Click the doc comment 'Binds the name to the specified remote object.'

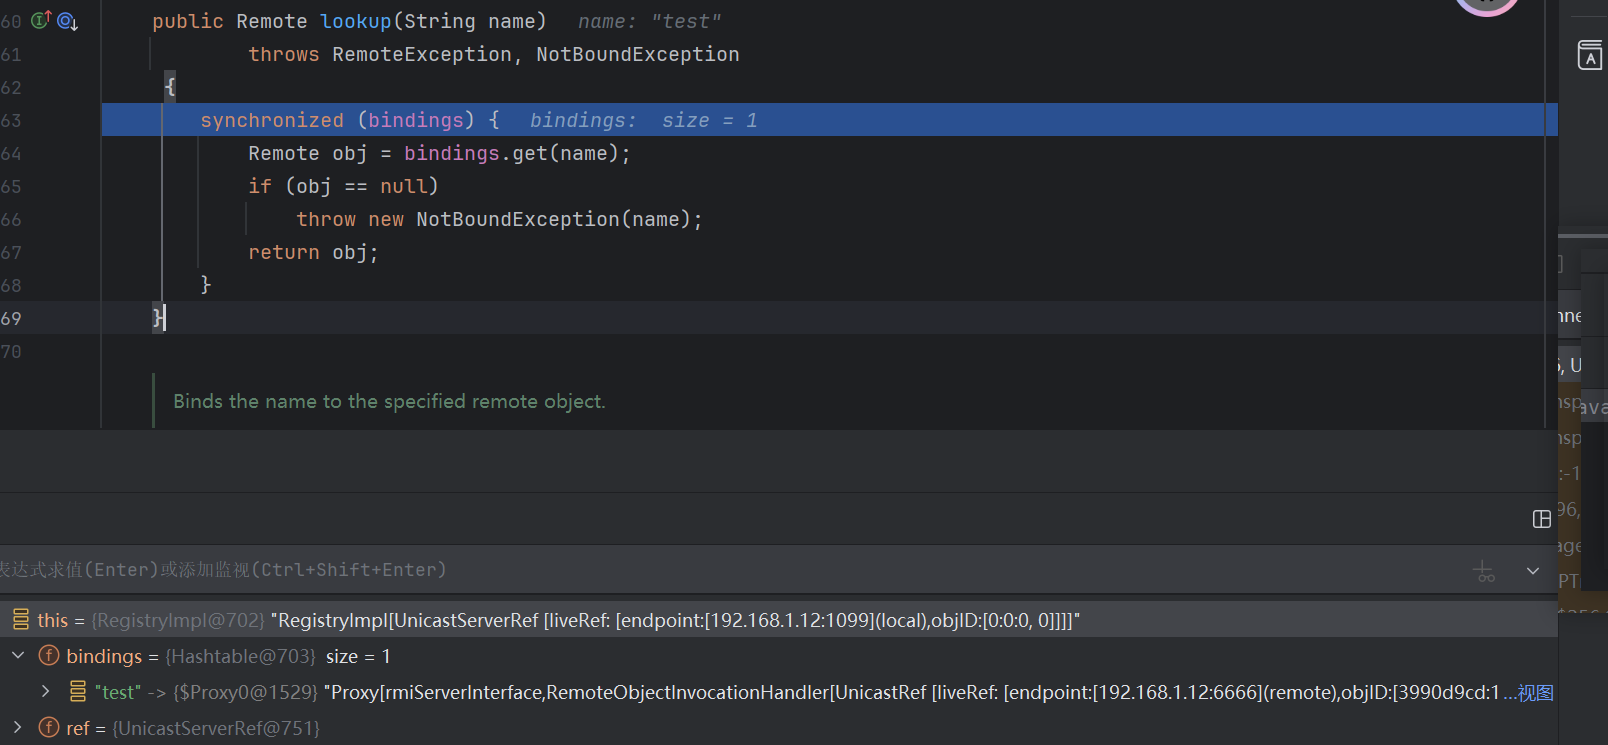pos(389,401)
